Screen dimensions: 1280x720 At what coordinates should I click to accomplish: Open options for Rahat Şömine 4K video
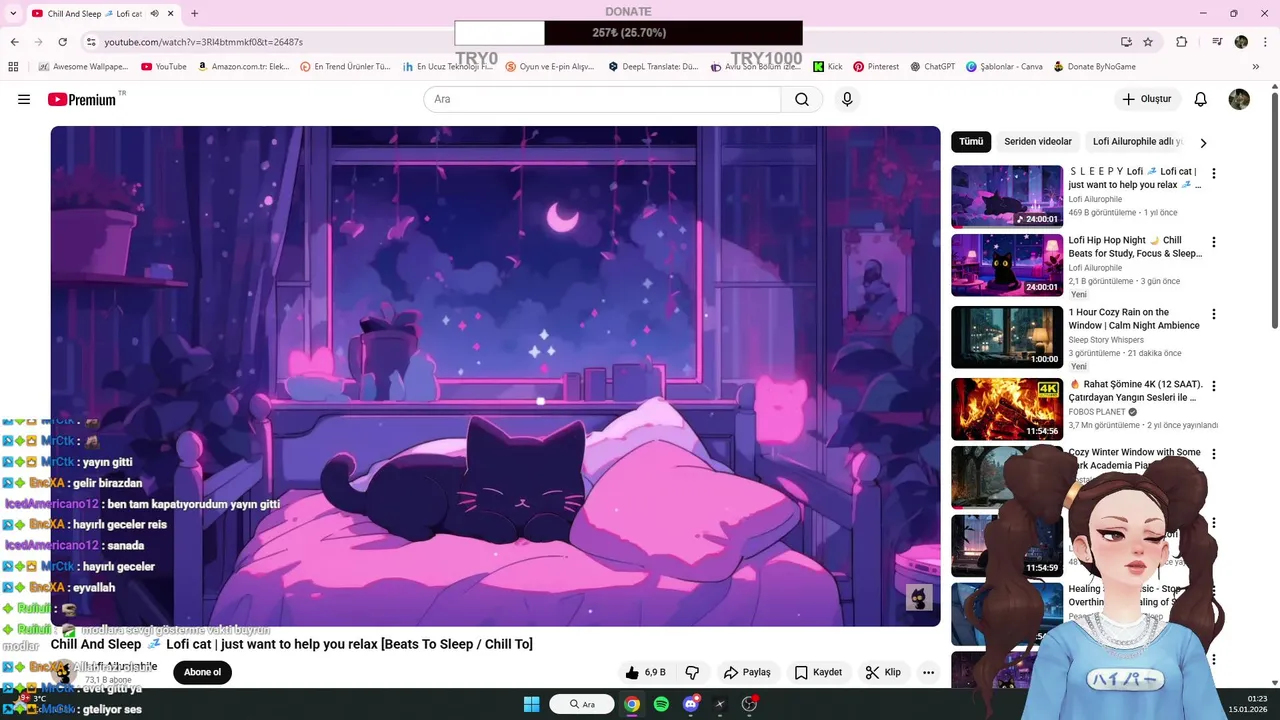click(1214, 386)
